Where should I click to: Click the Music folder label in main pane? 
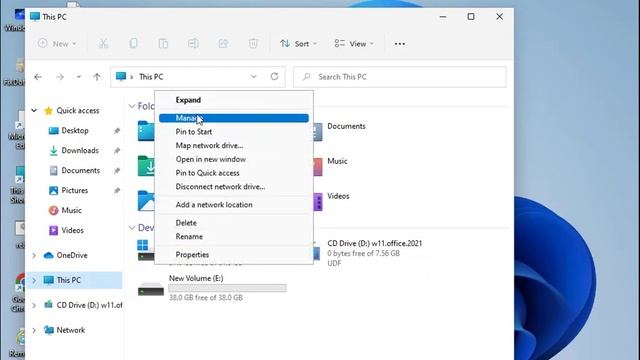[337, 161]
